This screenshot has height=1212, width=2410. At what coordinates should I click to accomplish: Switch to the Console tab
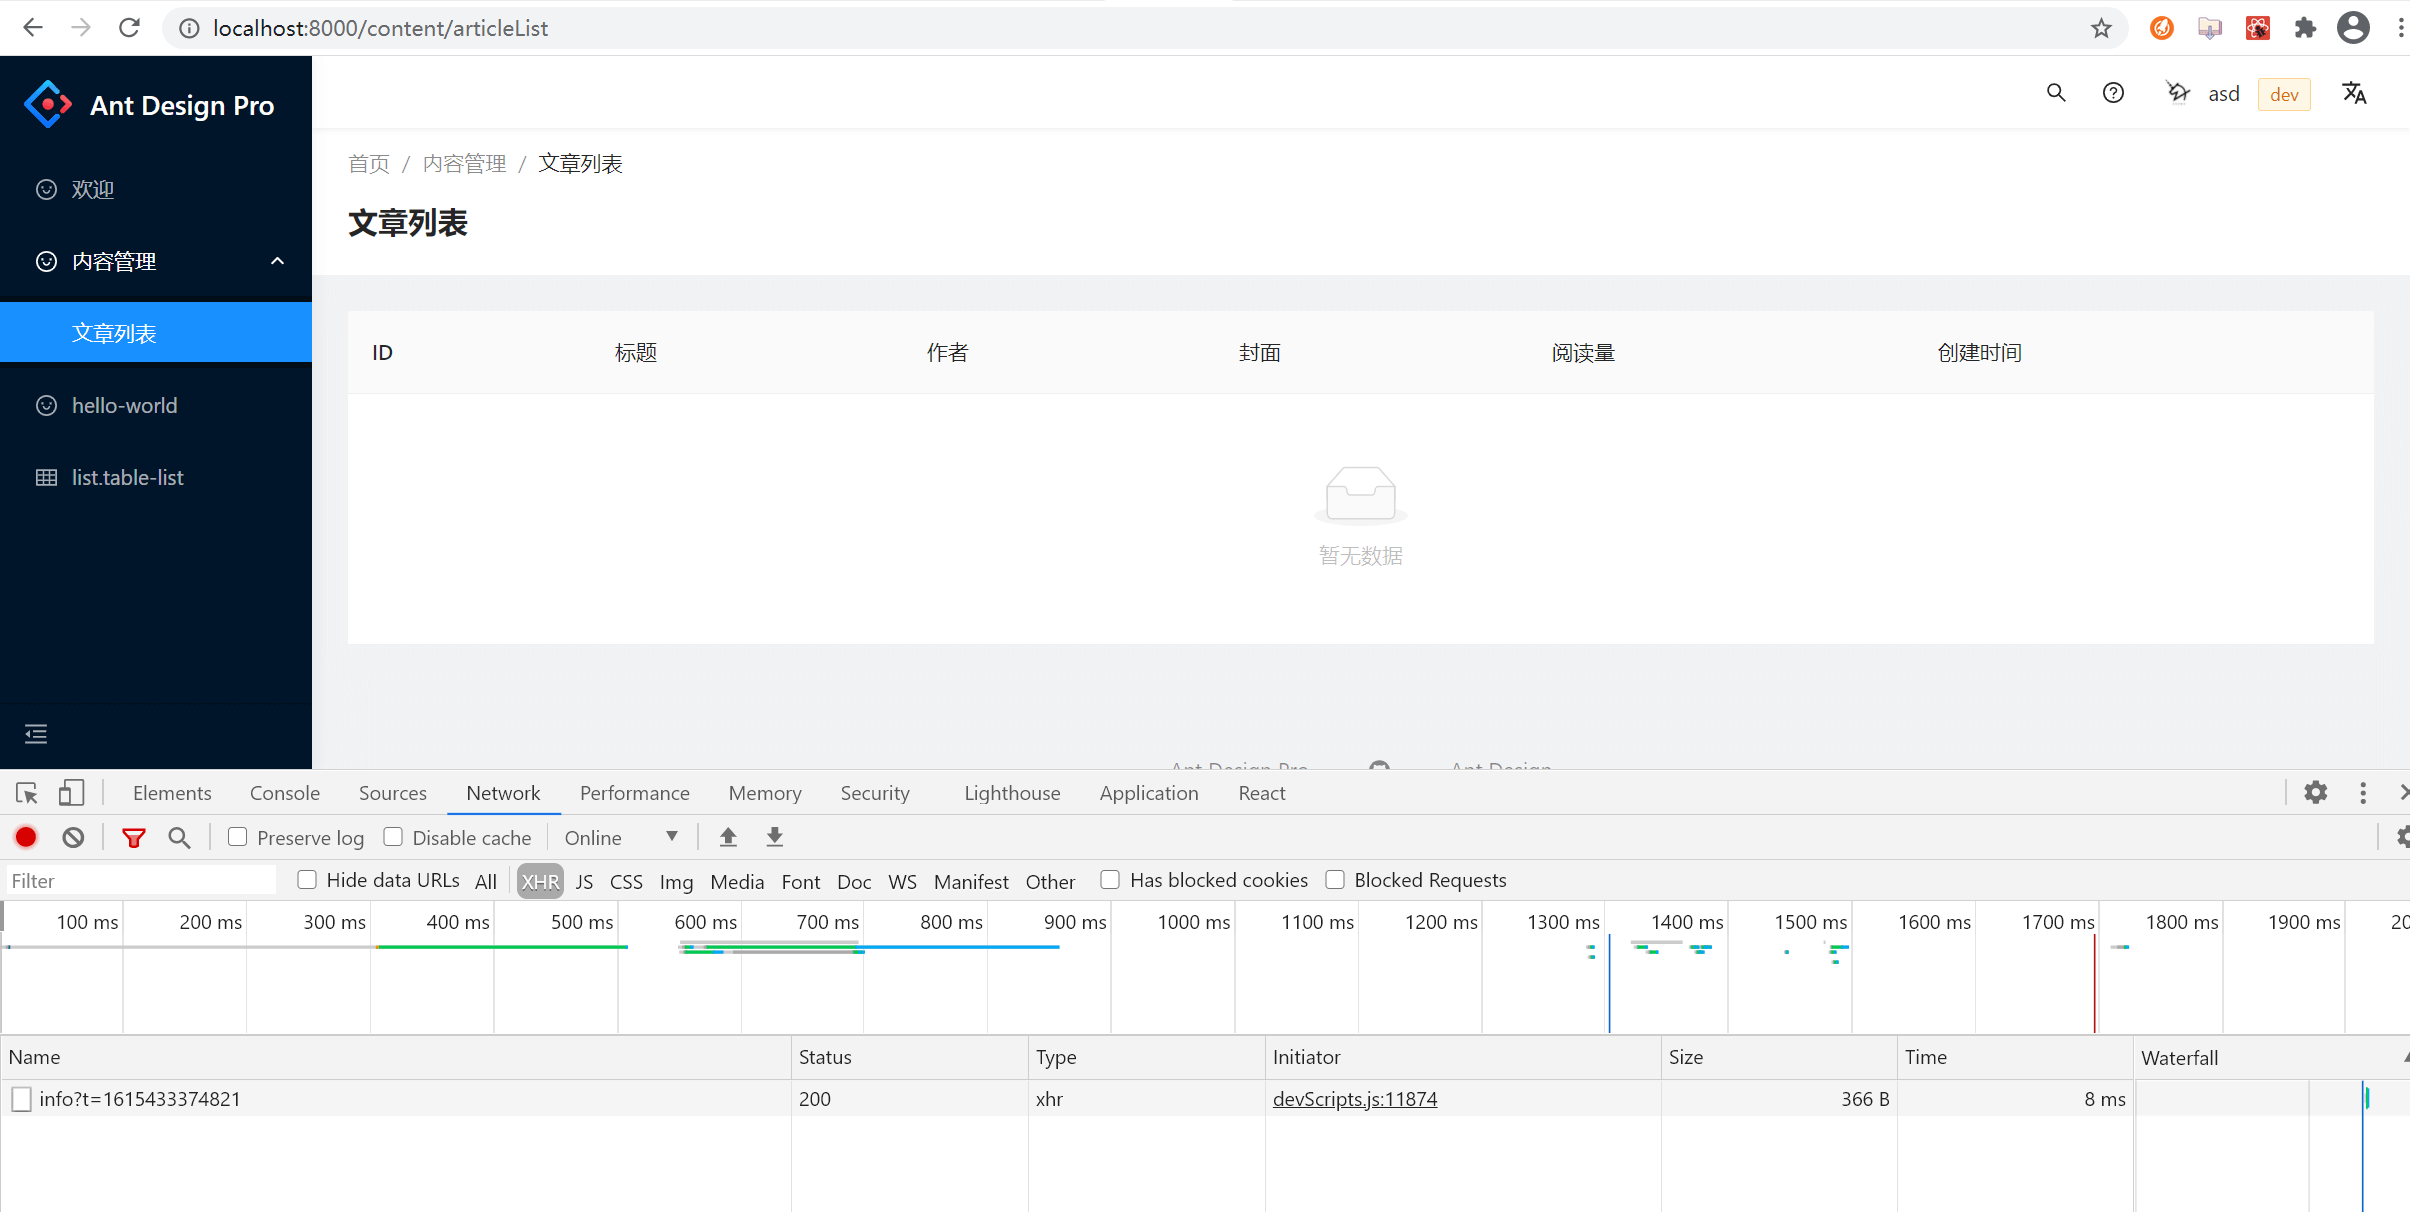[x=285, y=793]
